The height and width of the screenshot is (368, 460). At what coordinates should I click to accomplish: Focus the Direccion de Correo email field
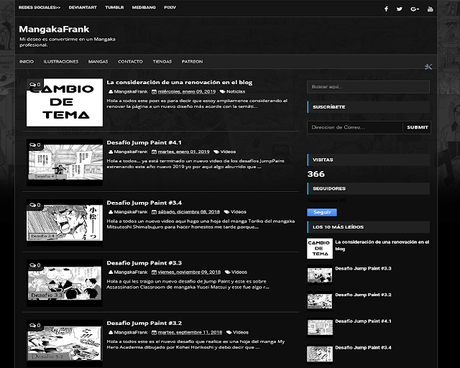(355, 127)
